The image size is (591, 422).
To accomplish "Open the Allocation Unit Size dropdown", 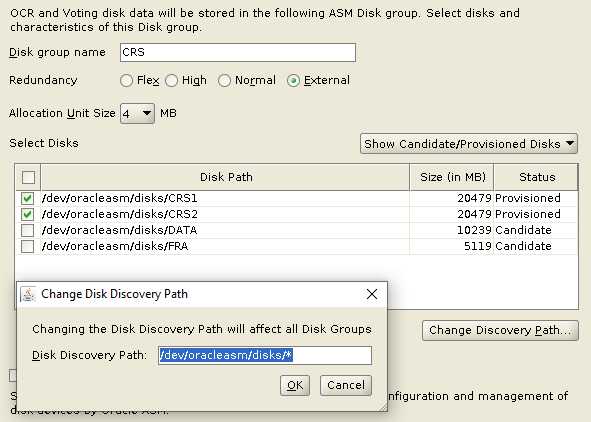I will (137, 113).
